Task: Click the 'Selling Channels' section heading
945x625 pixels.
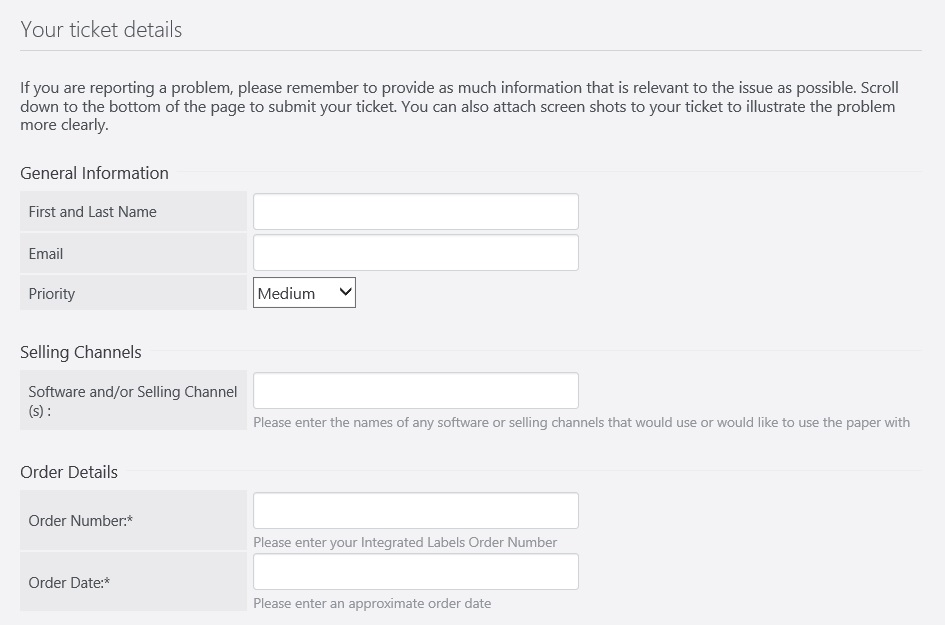Action: click(x=81, y=352)
